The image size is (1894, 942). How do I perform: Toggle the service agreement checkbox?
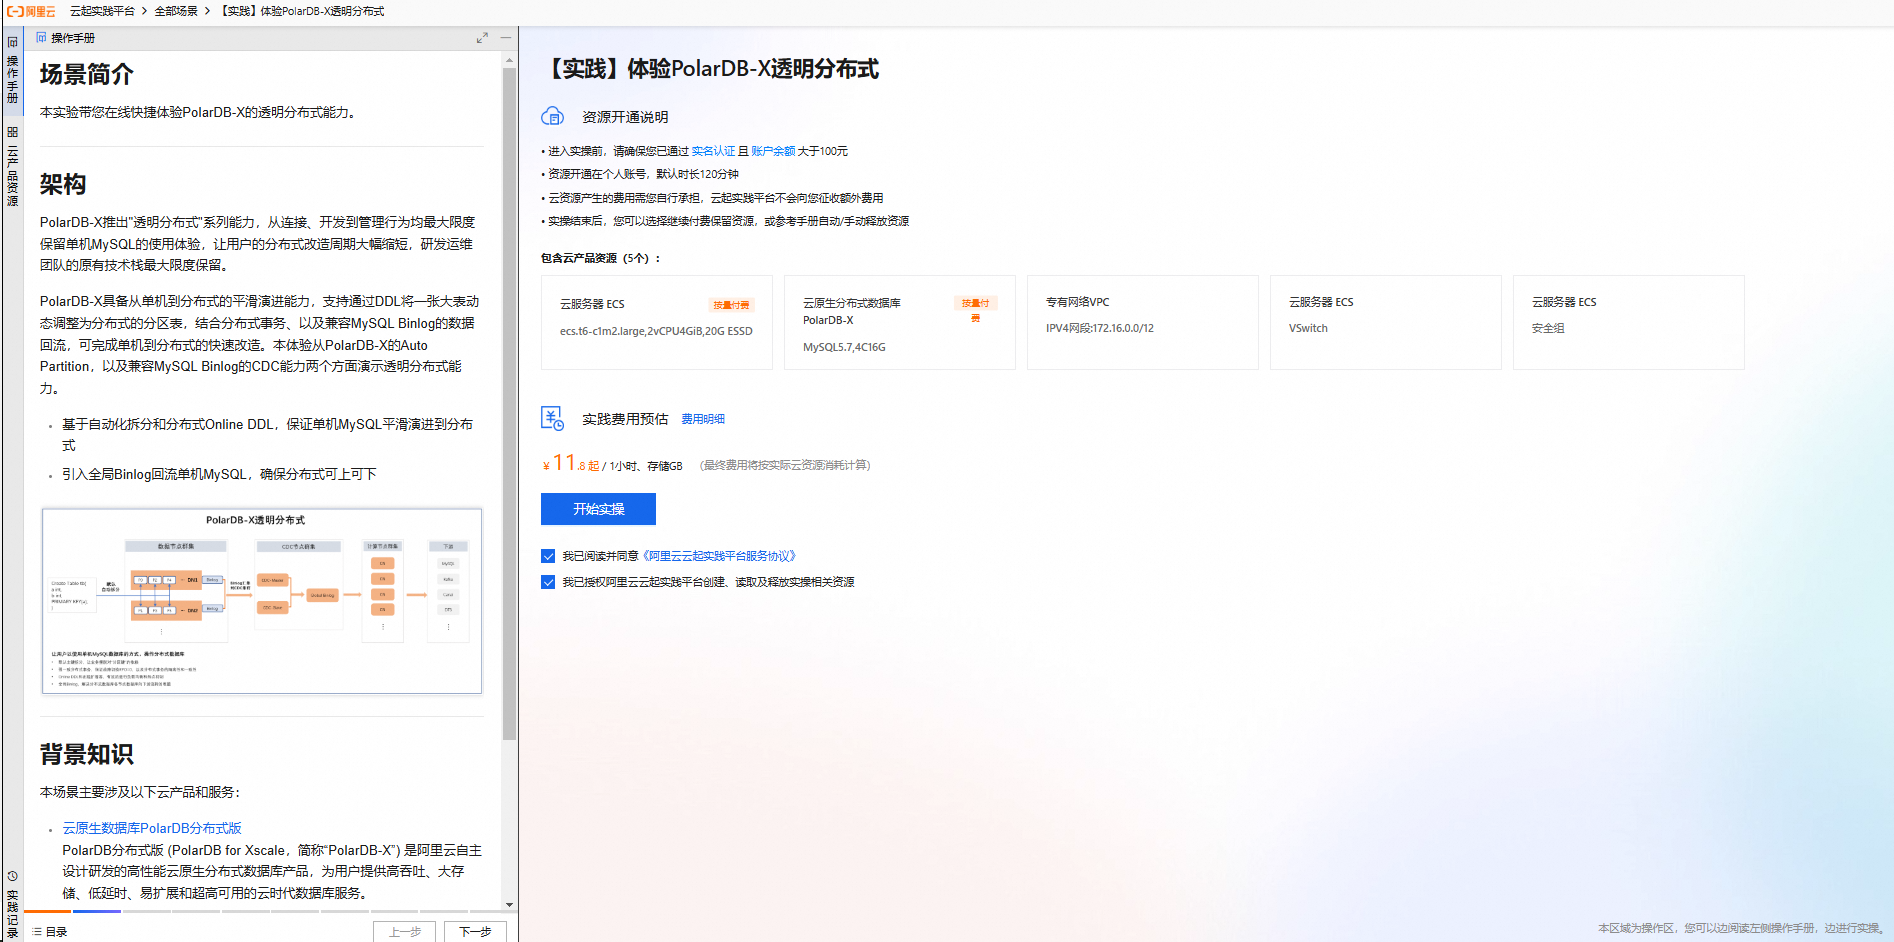[548, 556]
